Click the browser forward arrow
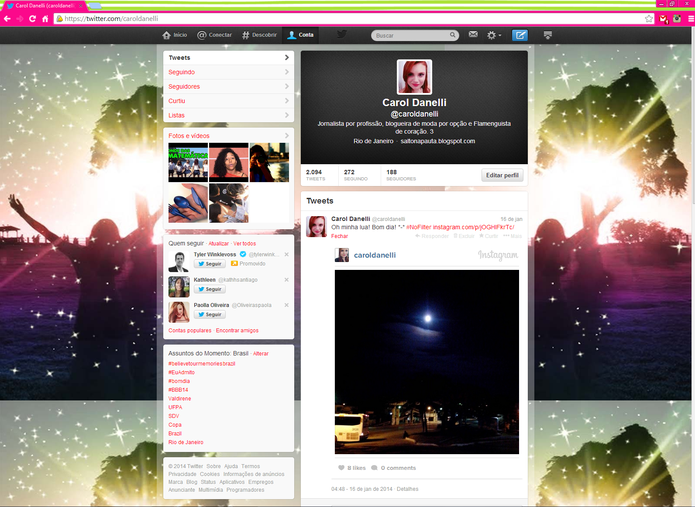This screenshot has height=507, width=695. click(20, 19)
